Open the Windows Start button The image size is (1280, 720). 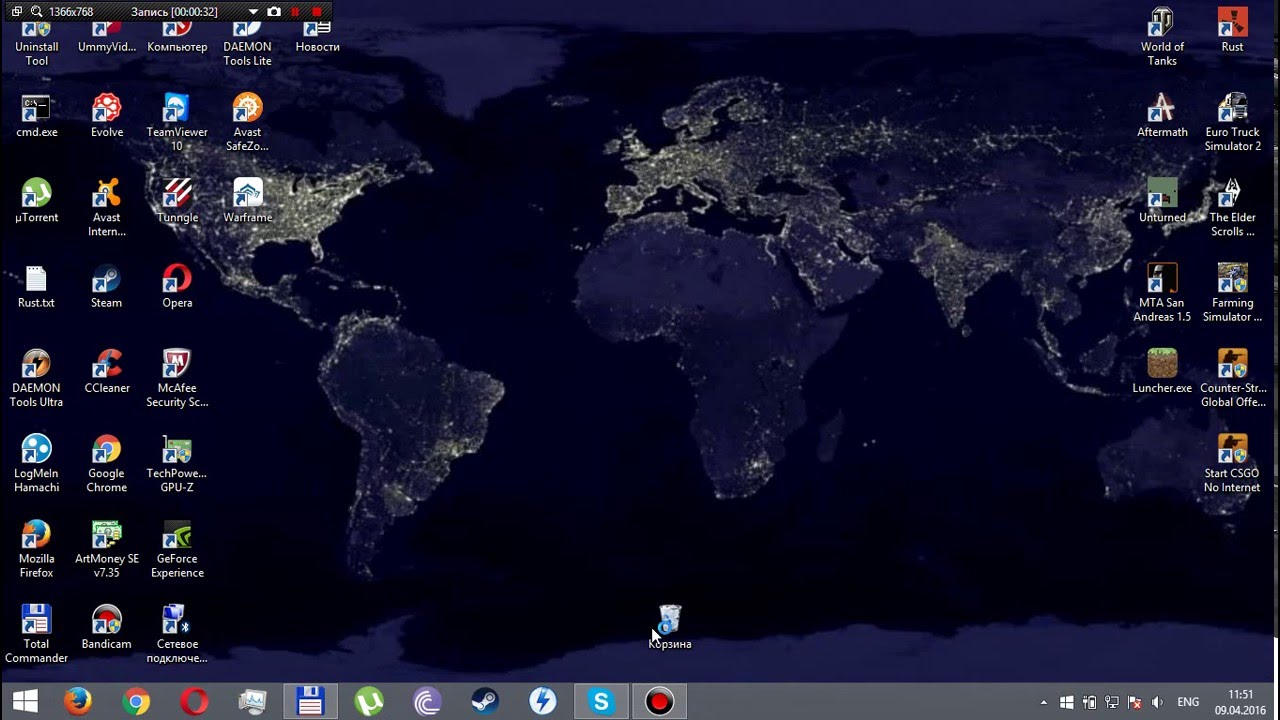tap(25, 702)
